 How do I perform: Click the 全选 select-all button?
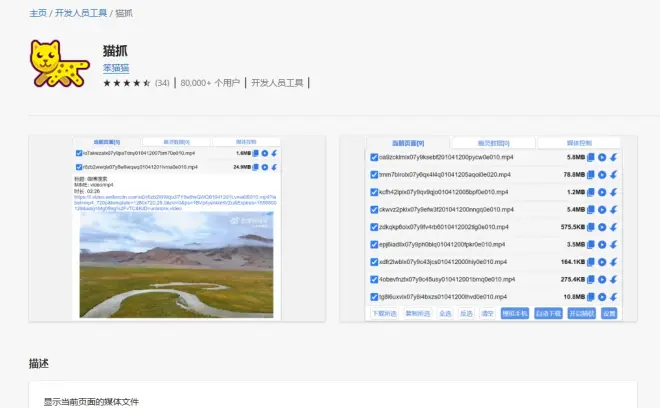445,313
